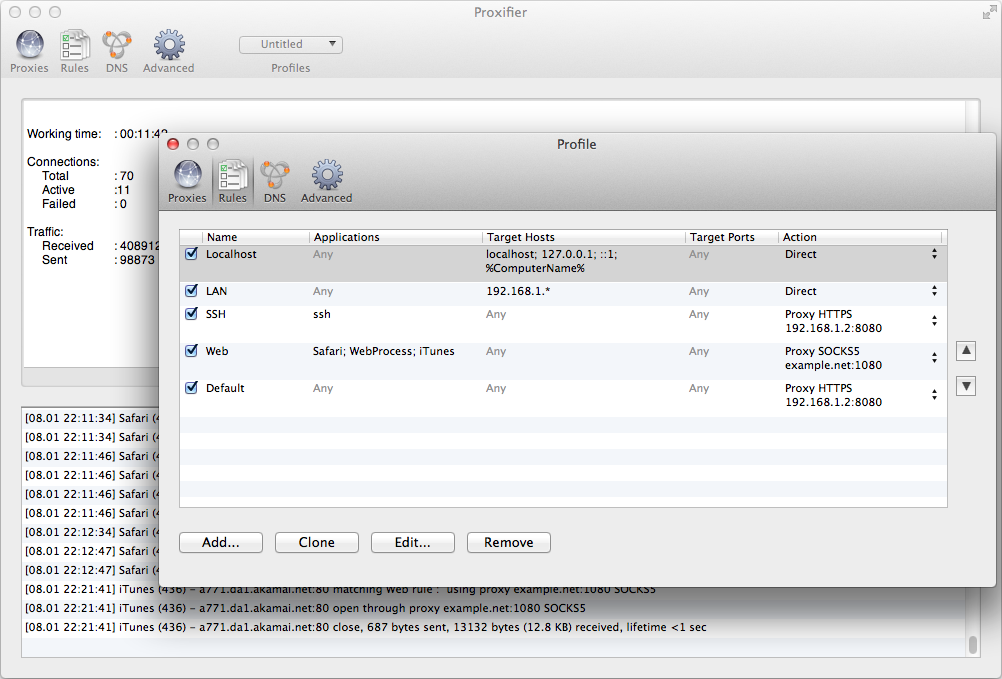Open Advanced in main Proxifier toolbar
1002x679 pixels.
pyautogui.click(x=168, y=51)
